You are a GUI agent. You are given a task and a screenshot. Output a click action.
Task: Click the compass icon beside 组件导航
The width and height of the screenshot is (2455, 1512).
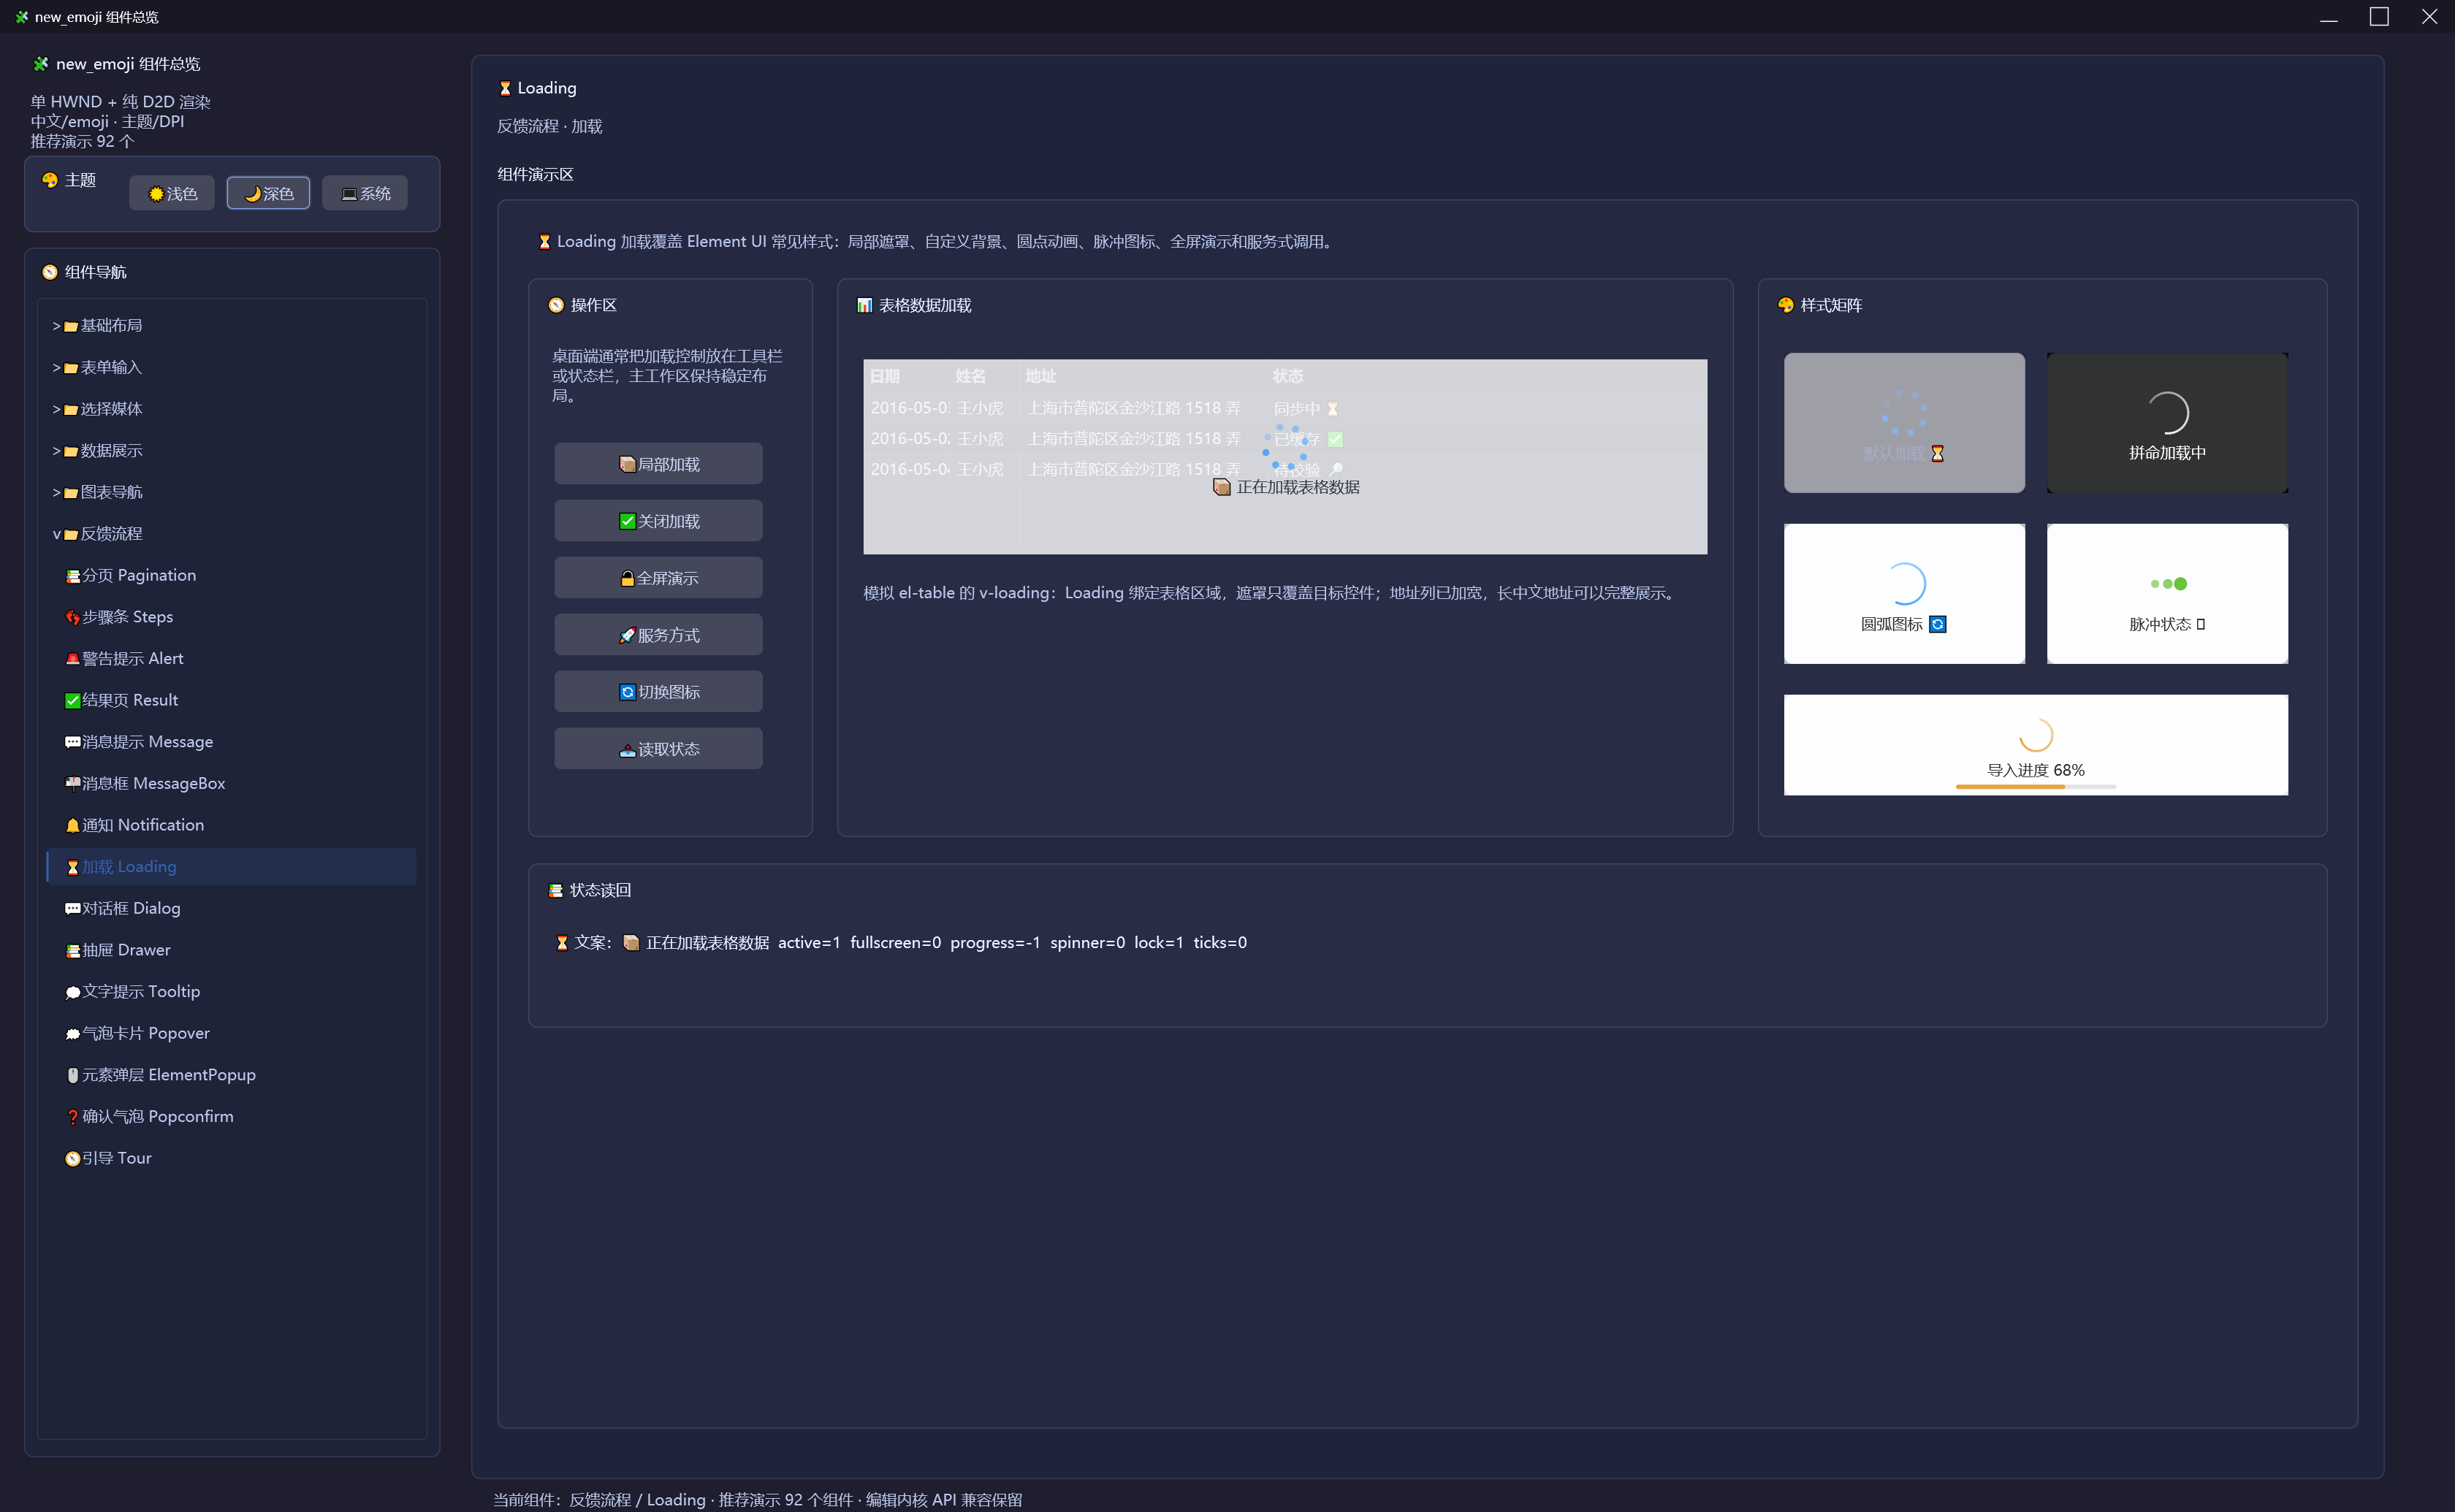[50, 272]
